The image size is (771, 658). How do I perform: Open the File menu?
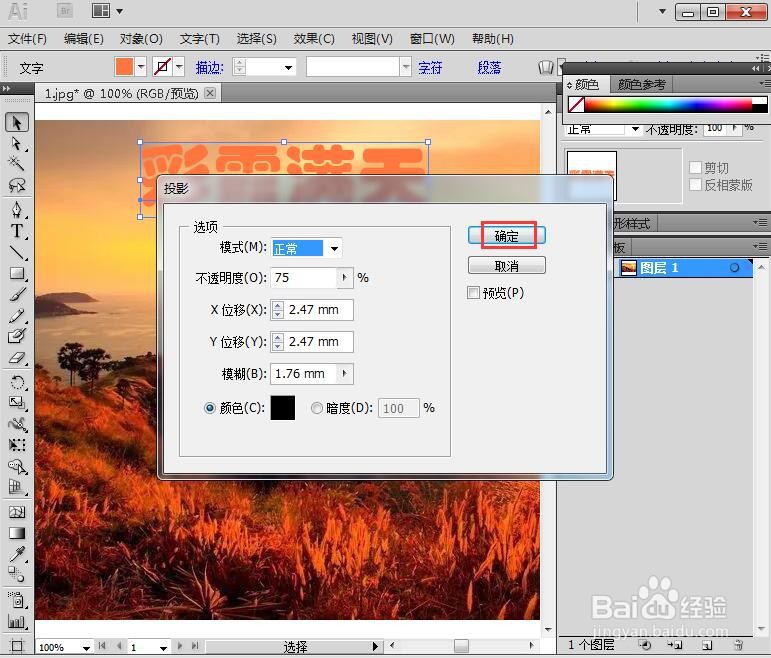click(27, 39)
